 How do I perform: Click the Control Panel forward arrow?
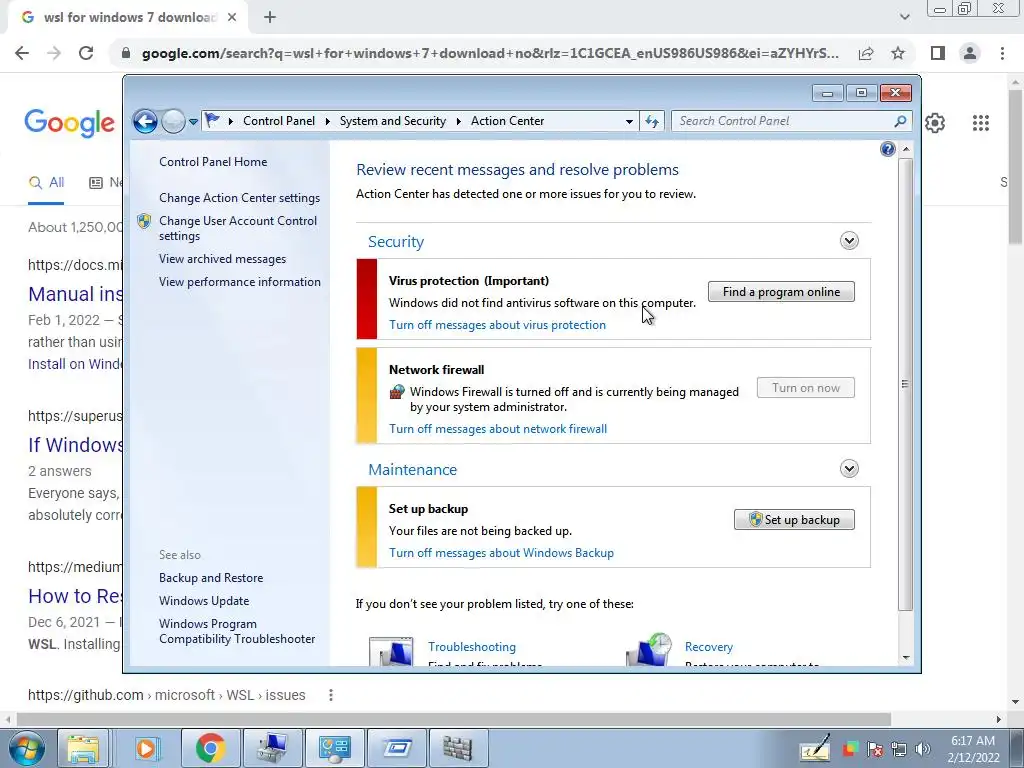coord(172,121)
